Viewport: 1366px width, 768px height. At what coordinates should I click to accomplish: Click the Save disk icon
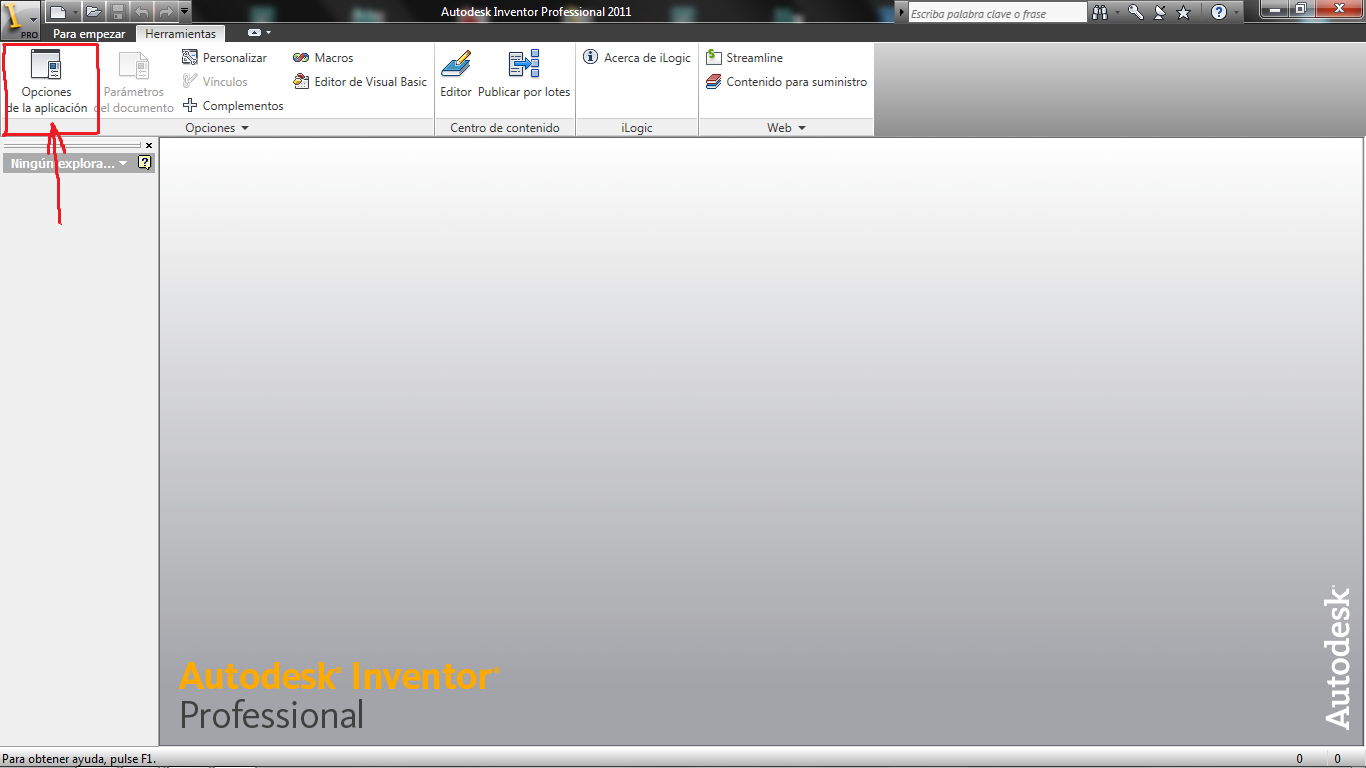pyautogui.click(x=118, y=12)
